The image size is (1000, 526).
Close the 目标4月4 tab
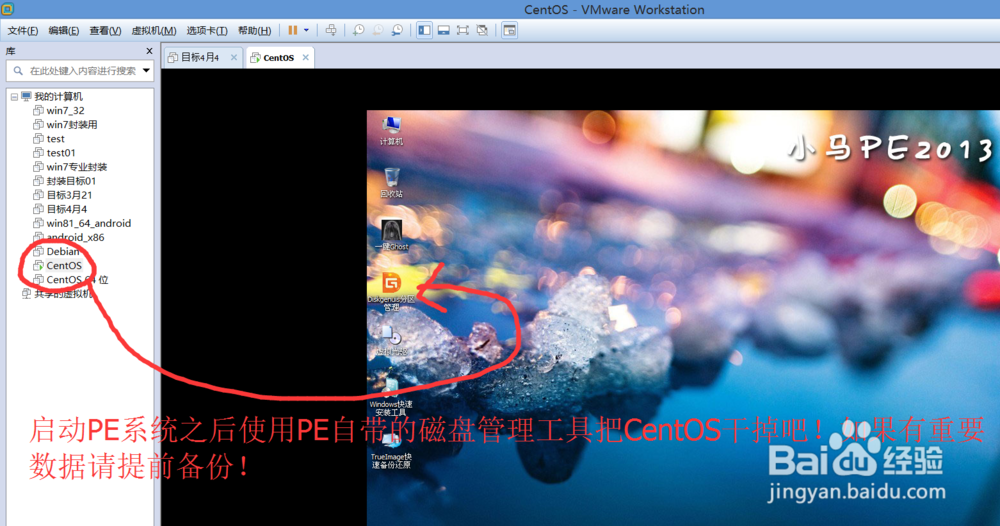[234, 57]
